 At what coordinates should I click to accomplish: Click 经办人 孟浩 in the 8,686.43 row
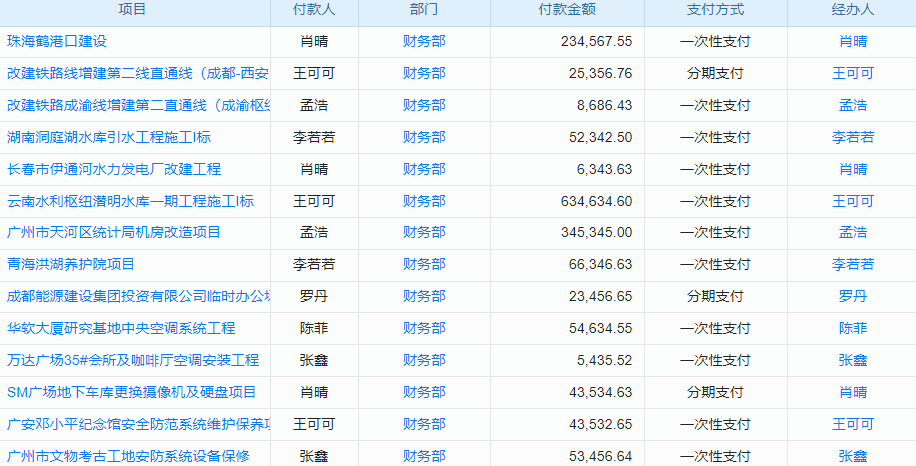[853, 105]
